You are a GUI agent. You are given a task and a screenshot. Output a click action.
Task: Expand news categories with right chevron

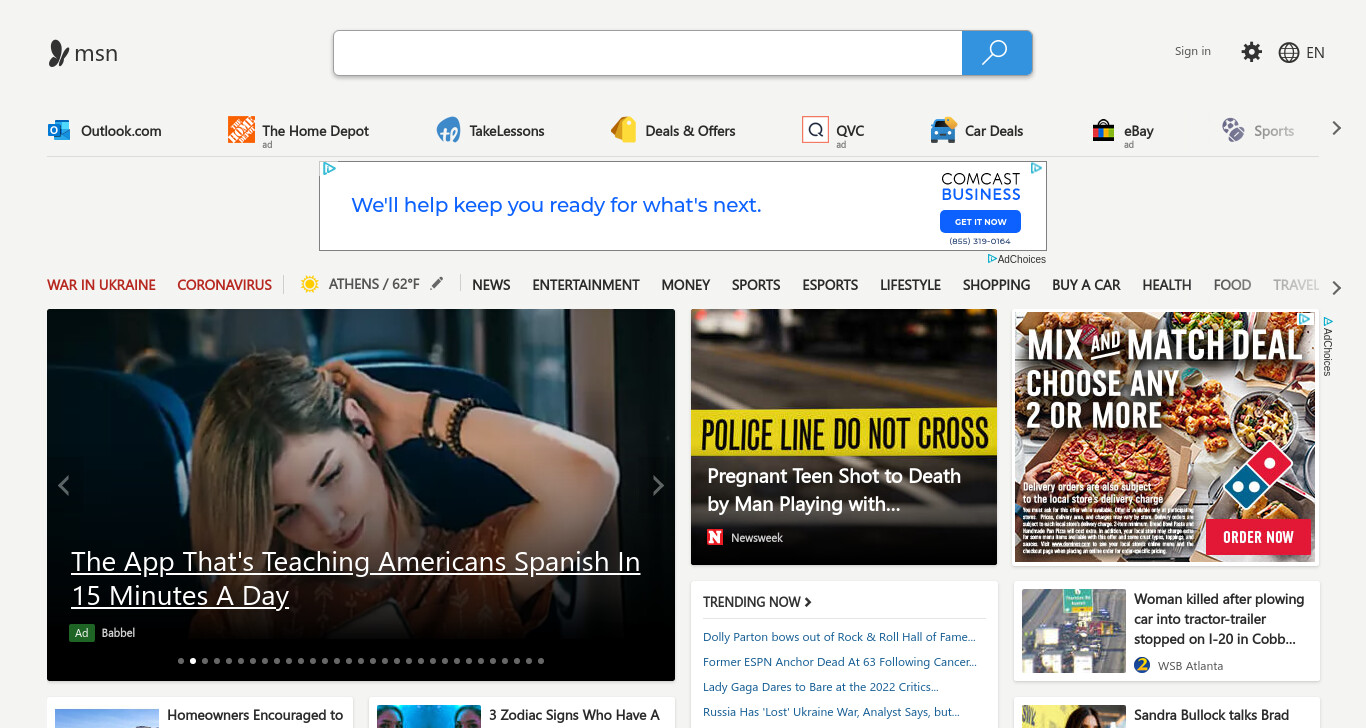click(x=1337, y=288)
